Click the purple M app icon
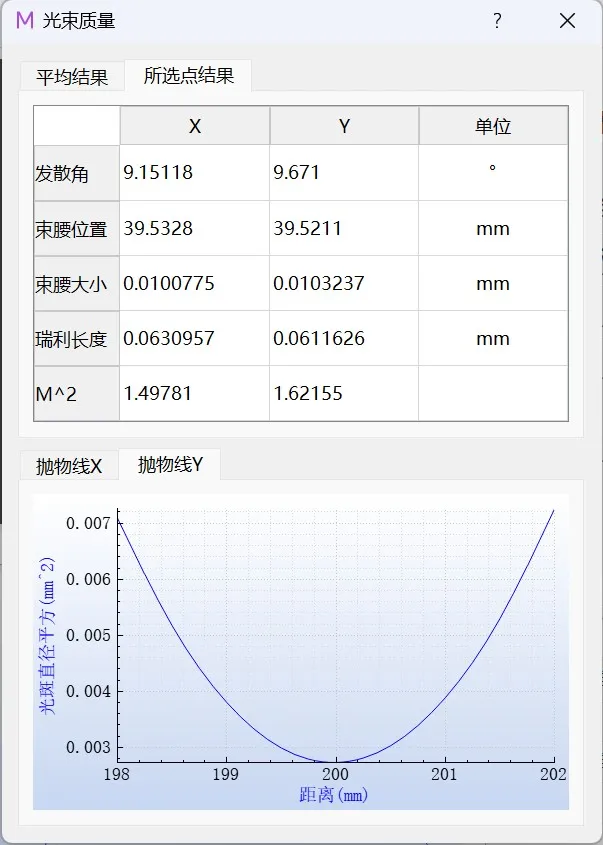The image size is (603, 845). click(x=24, y=20)
